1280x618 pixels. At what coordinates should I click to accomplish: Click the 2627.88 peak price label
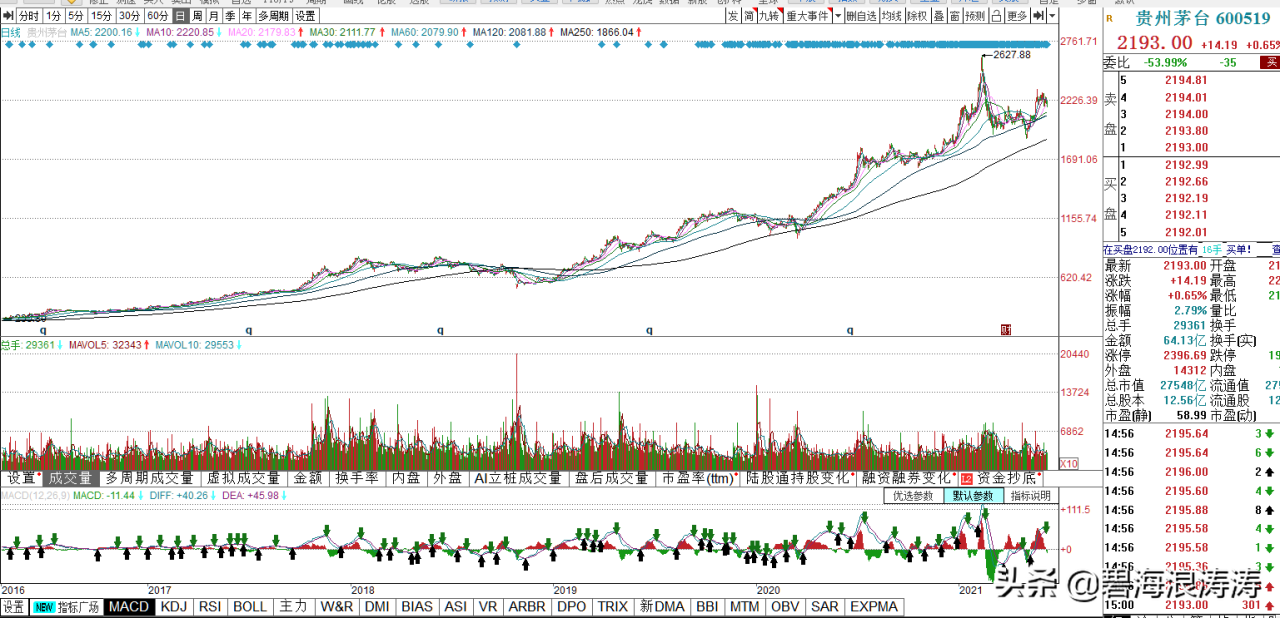point(1013,55)
